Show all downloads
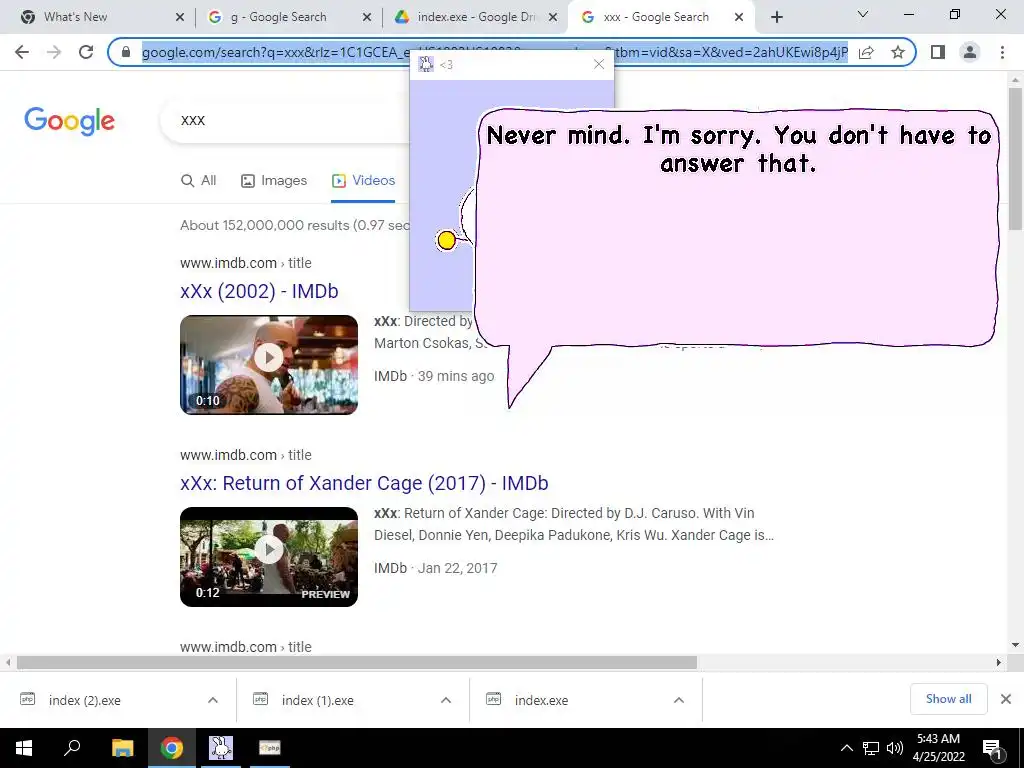1024x768 pixels. tap(948, 699)
